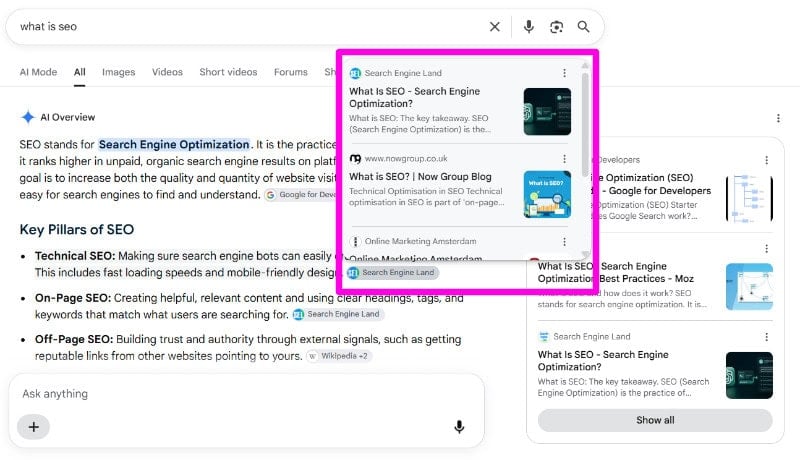Open sidebar 'What Is SEO - Search Engine Optimization?' link
The image size is (800, 460).
pyautogui.click(x=603, y=361)
